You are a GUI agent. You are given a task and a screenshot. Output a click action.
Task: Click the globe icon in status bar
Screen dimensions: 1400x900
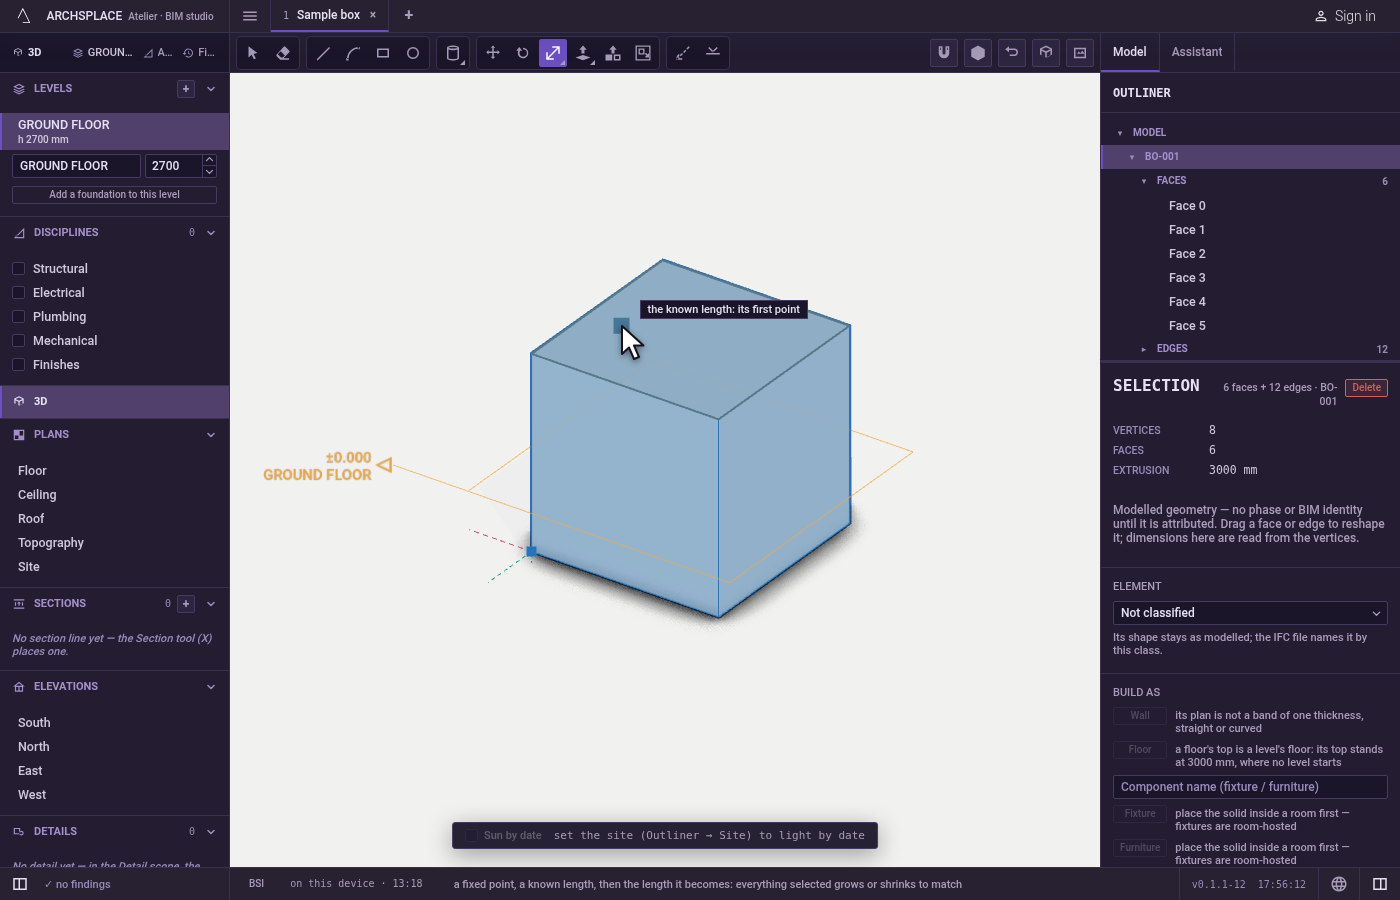(1339, 884)
